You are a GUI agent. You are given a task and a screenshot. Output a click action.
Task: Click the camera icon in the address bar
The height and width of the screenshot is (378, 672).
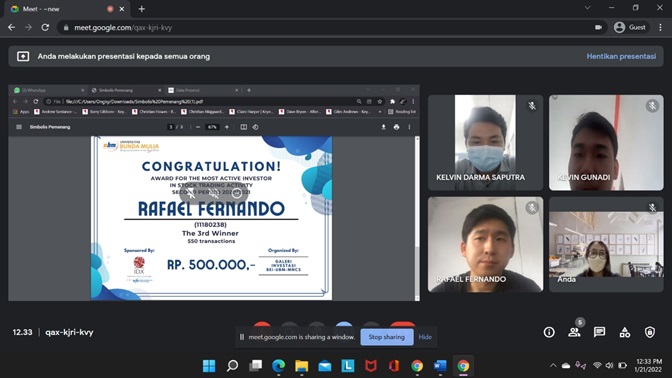598,27
